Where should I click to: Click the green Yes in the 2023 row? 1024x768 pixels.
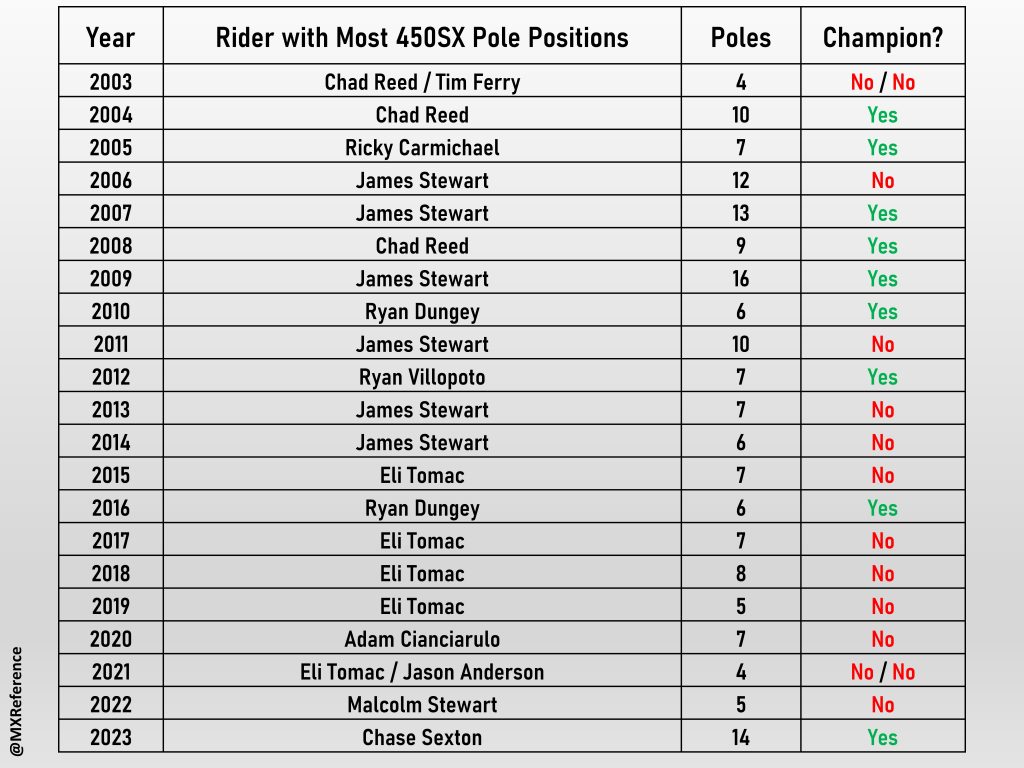click(x=882, y=738)
